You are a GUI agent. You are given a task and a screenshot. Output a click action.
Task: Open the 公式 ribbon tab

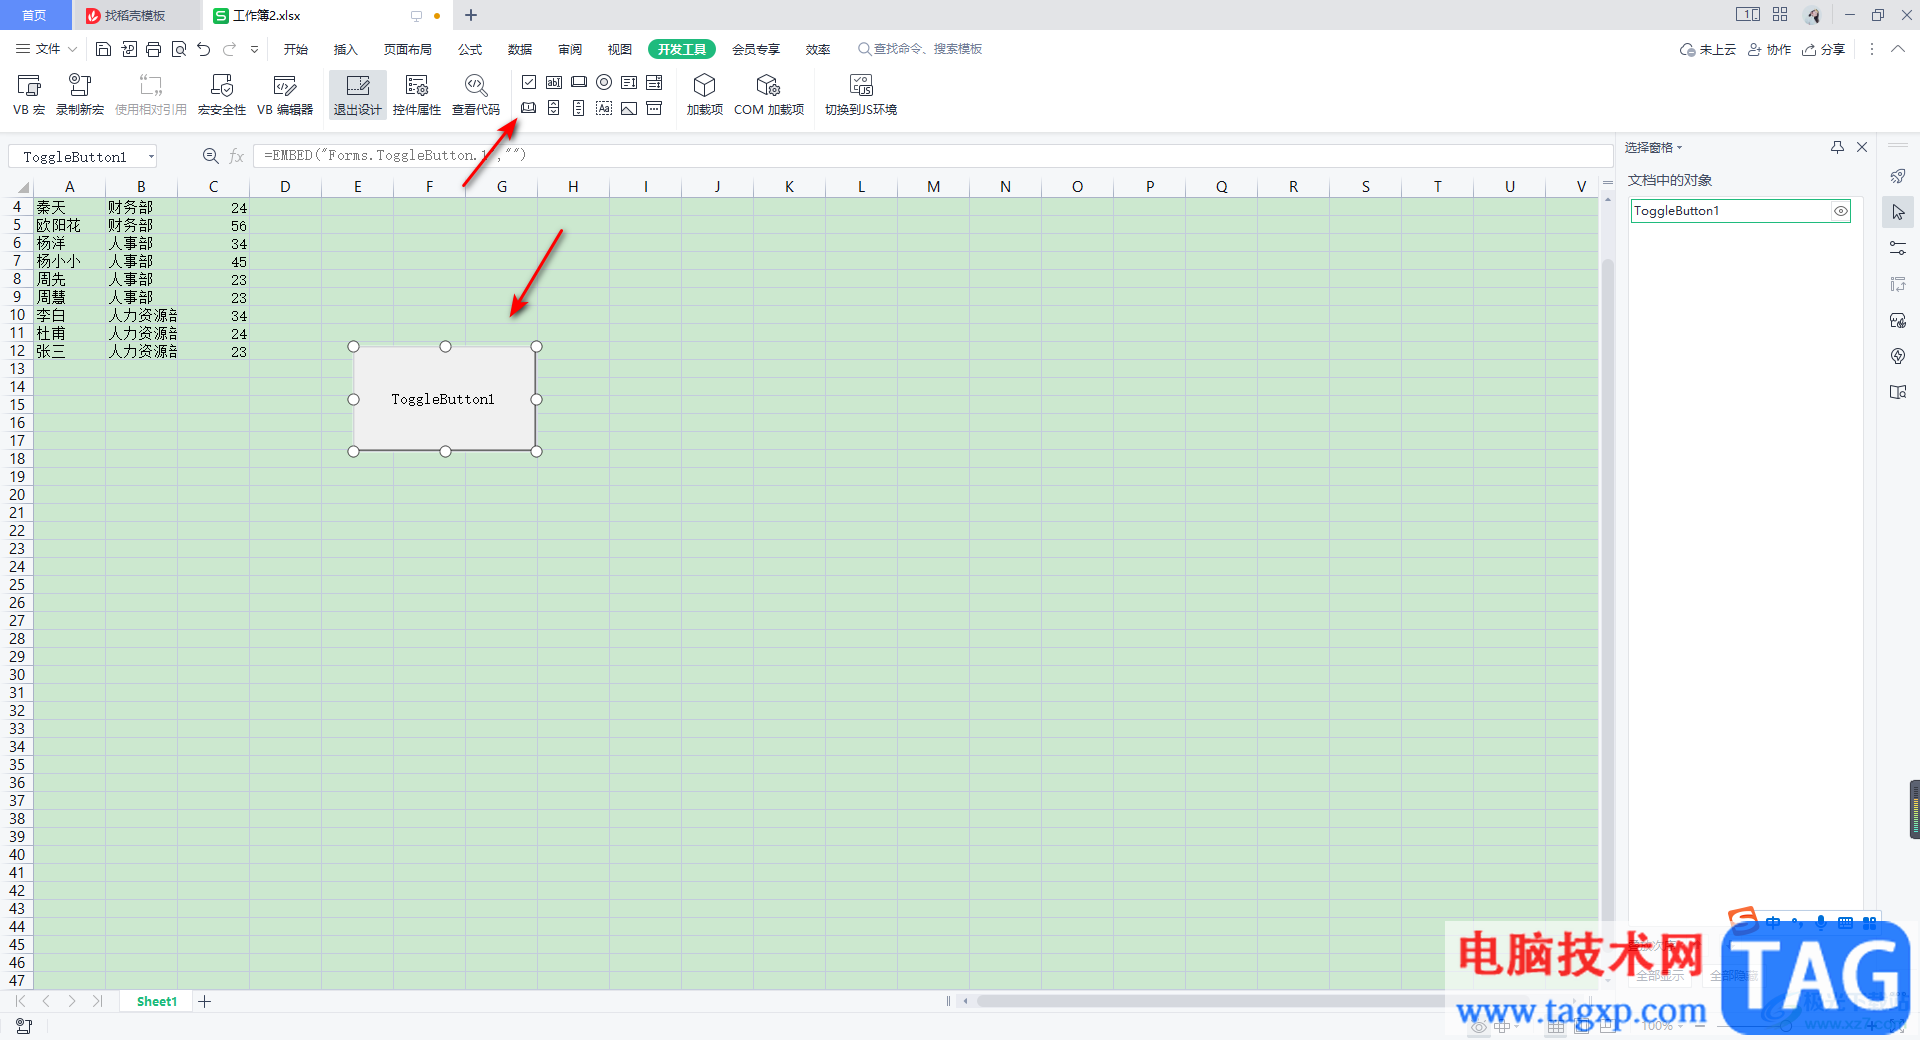tap(470, 49)
